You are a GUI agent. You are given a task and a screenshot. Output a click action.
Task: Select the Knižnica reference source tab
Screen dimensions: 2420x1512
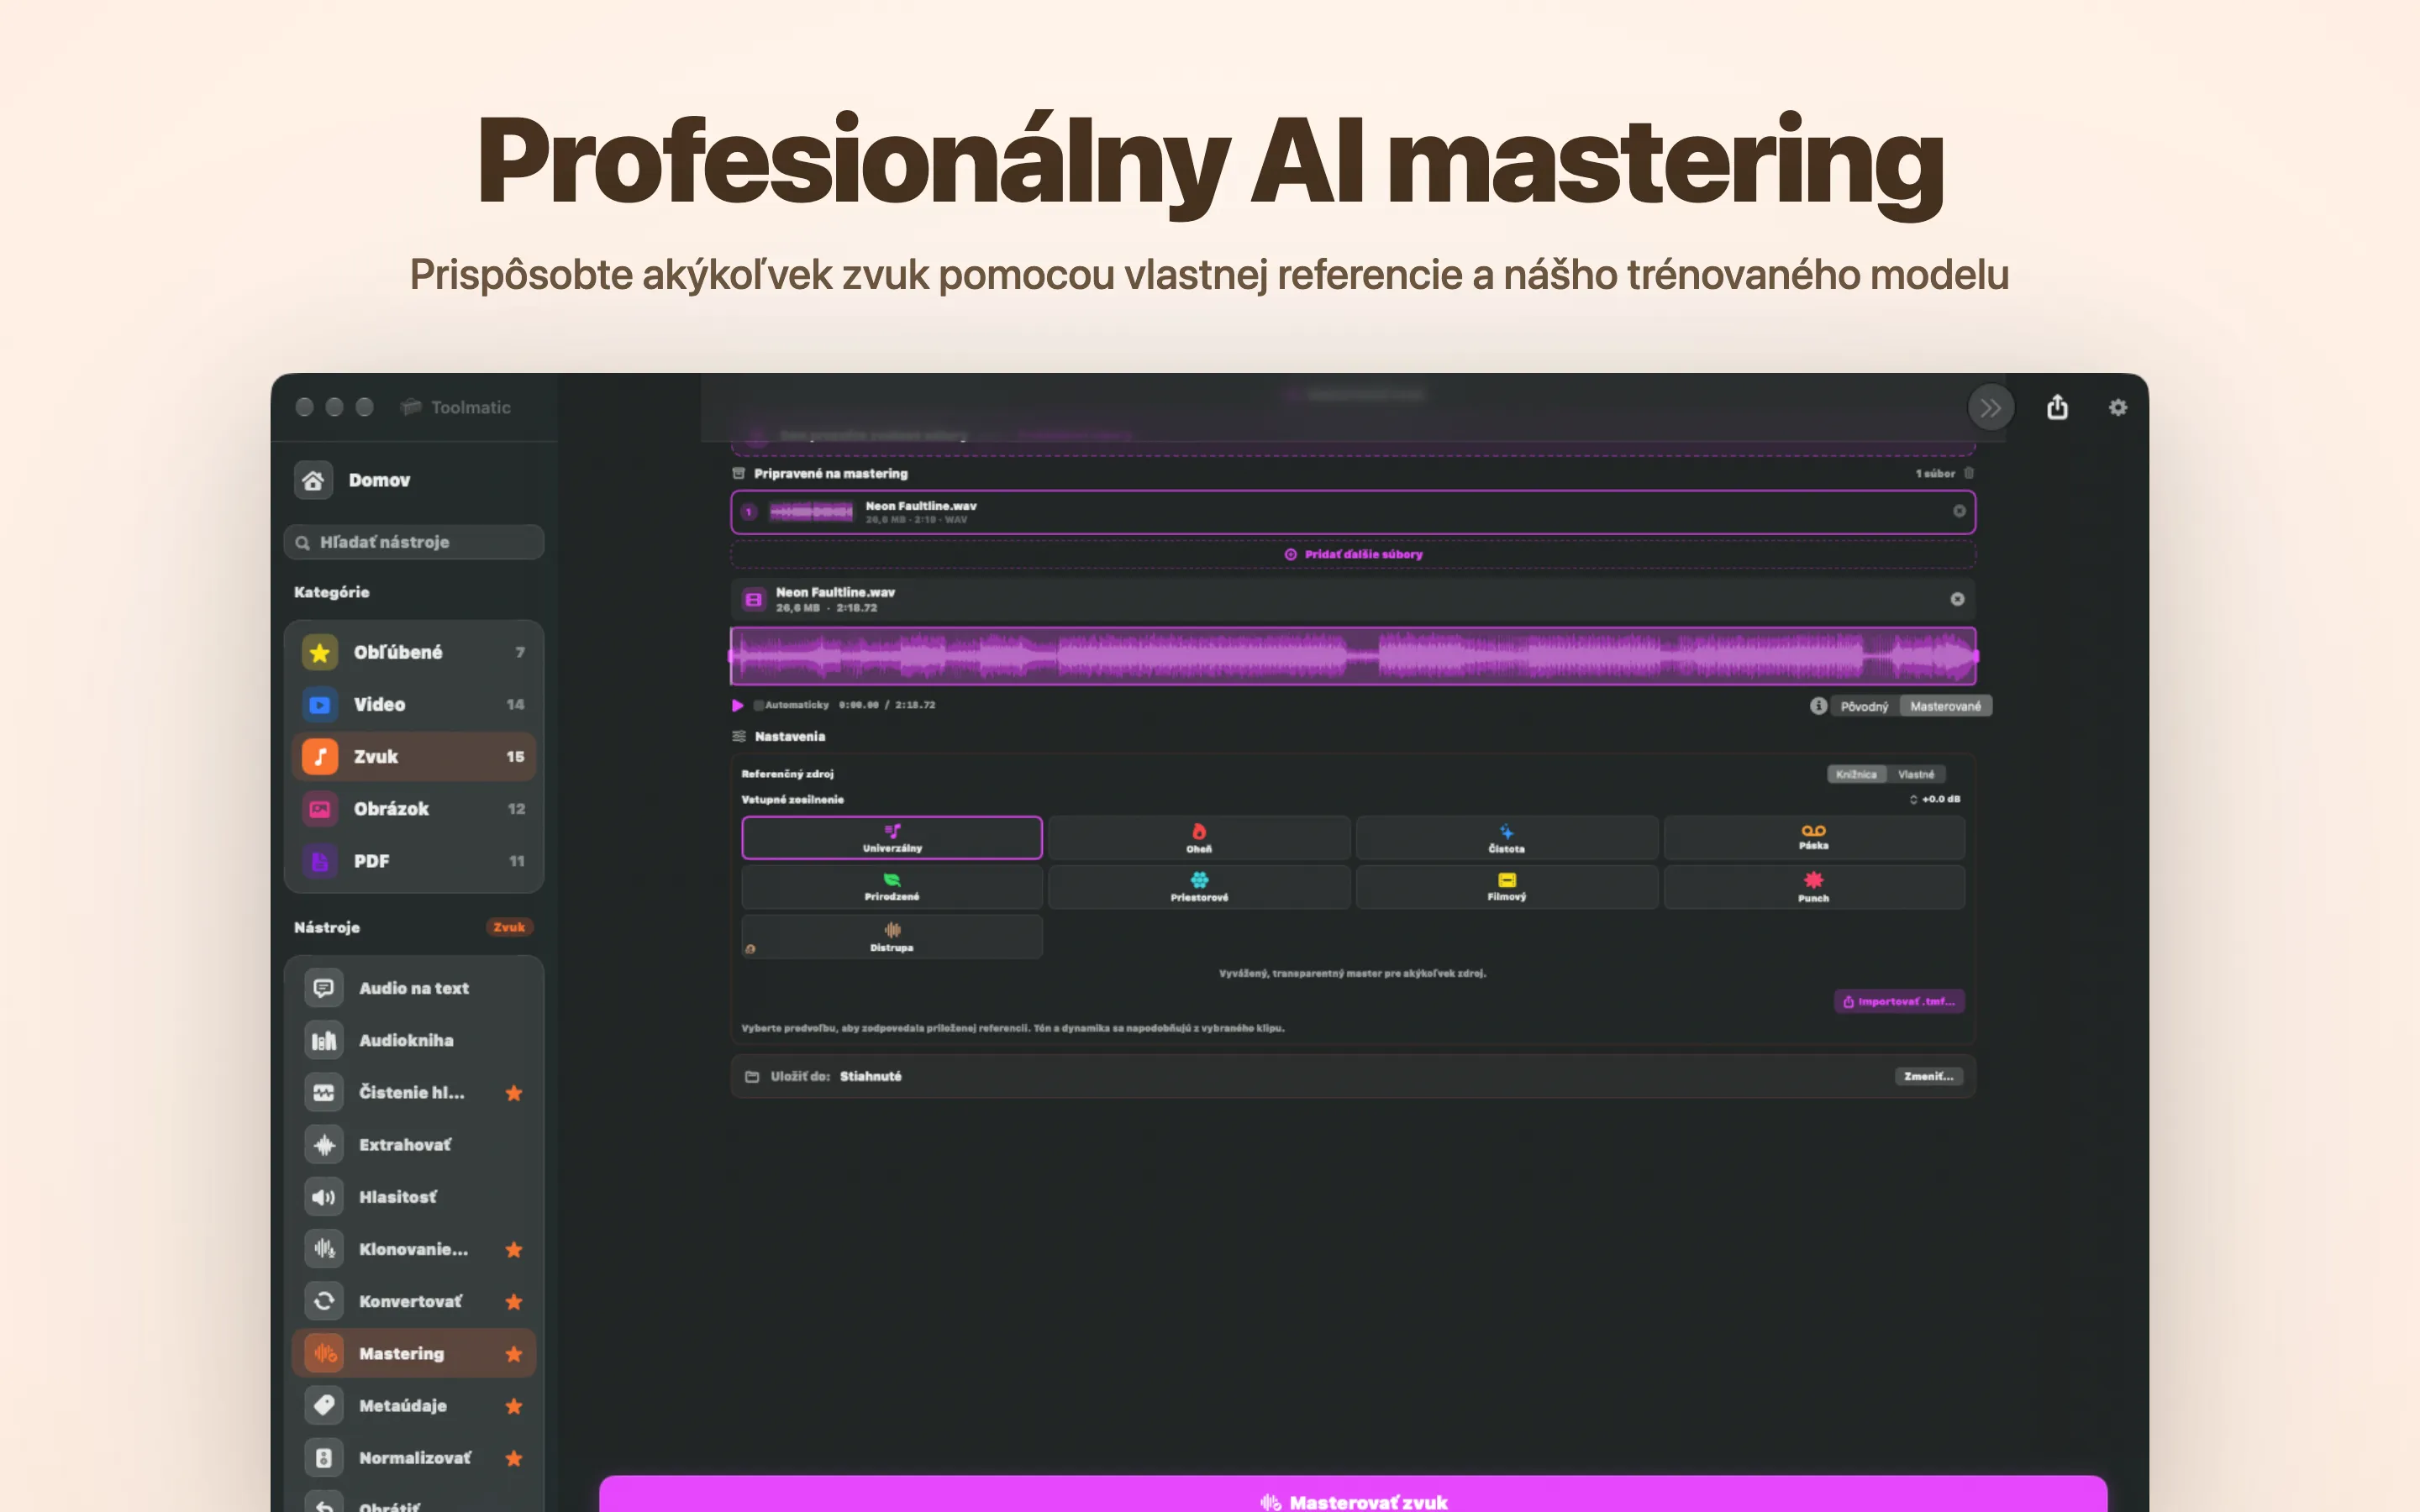1856,774
